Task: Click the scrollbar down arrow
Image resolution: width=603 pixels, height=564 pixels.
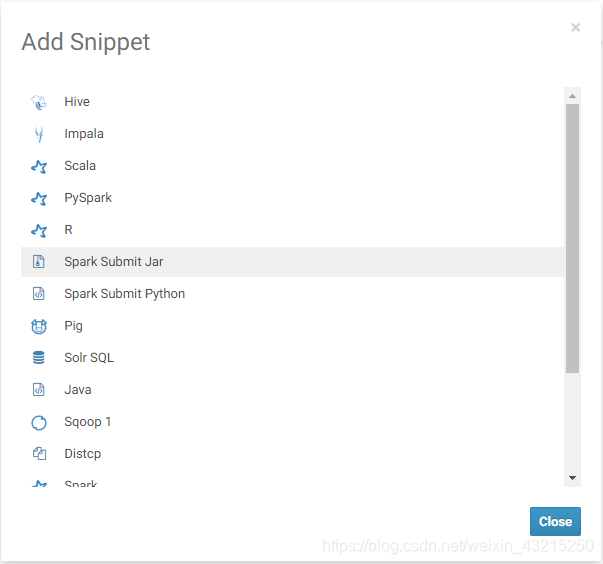Action: click(572, 478)
